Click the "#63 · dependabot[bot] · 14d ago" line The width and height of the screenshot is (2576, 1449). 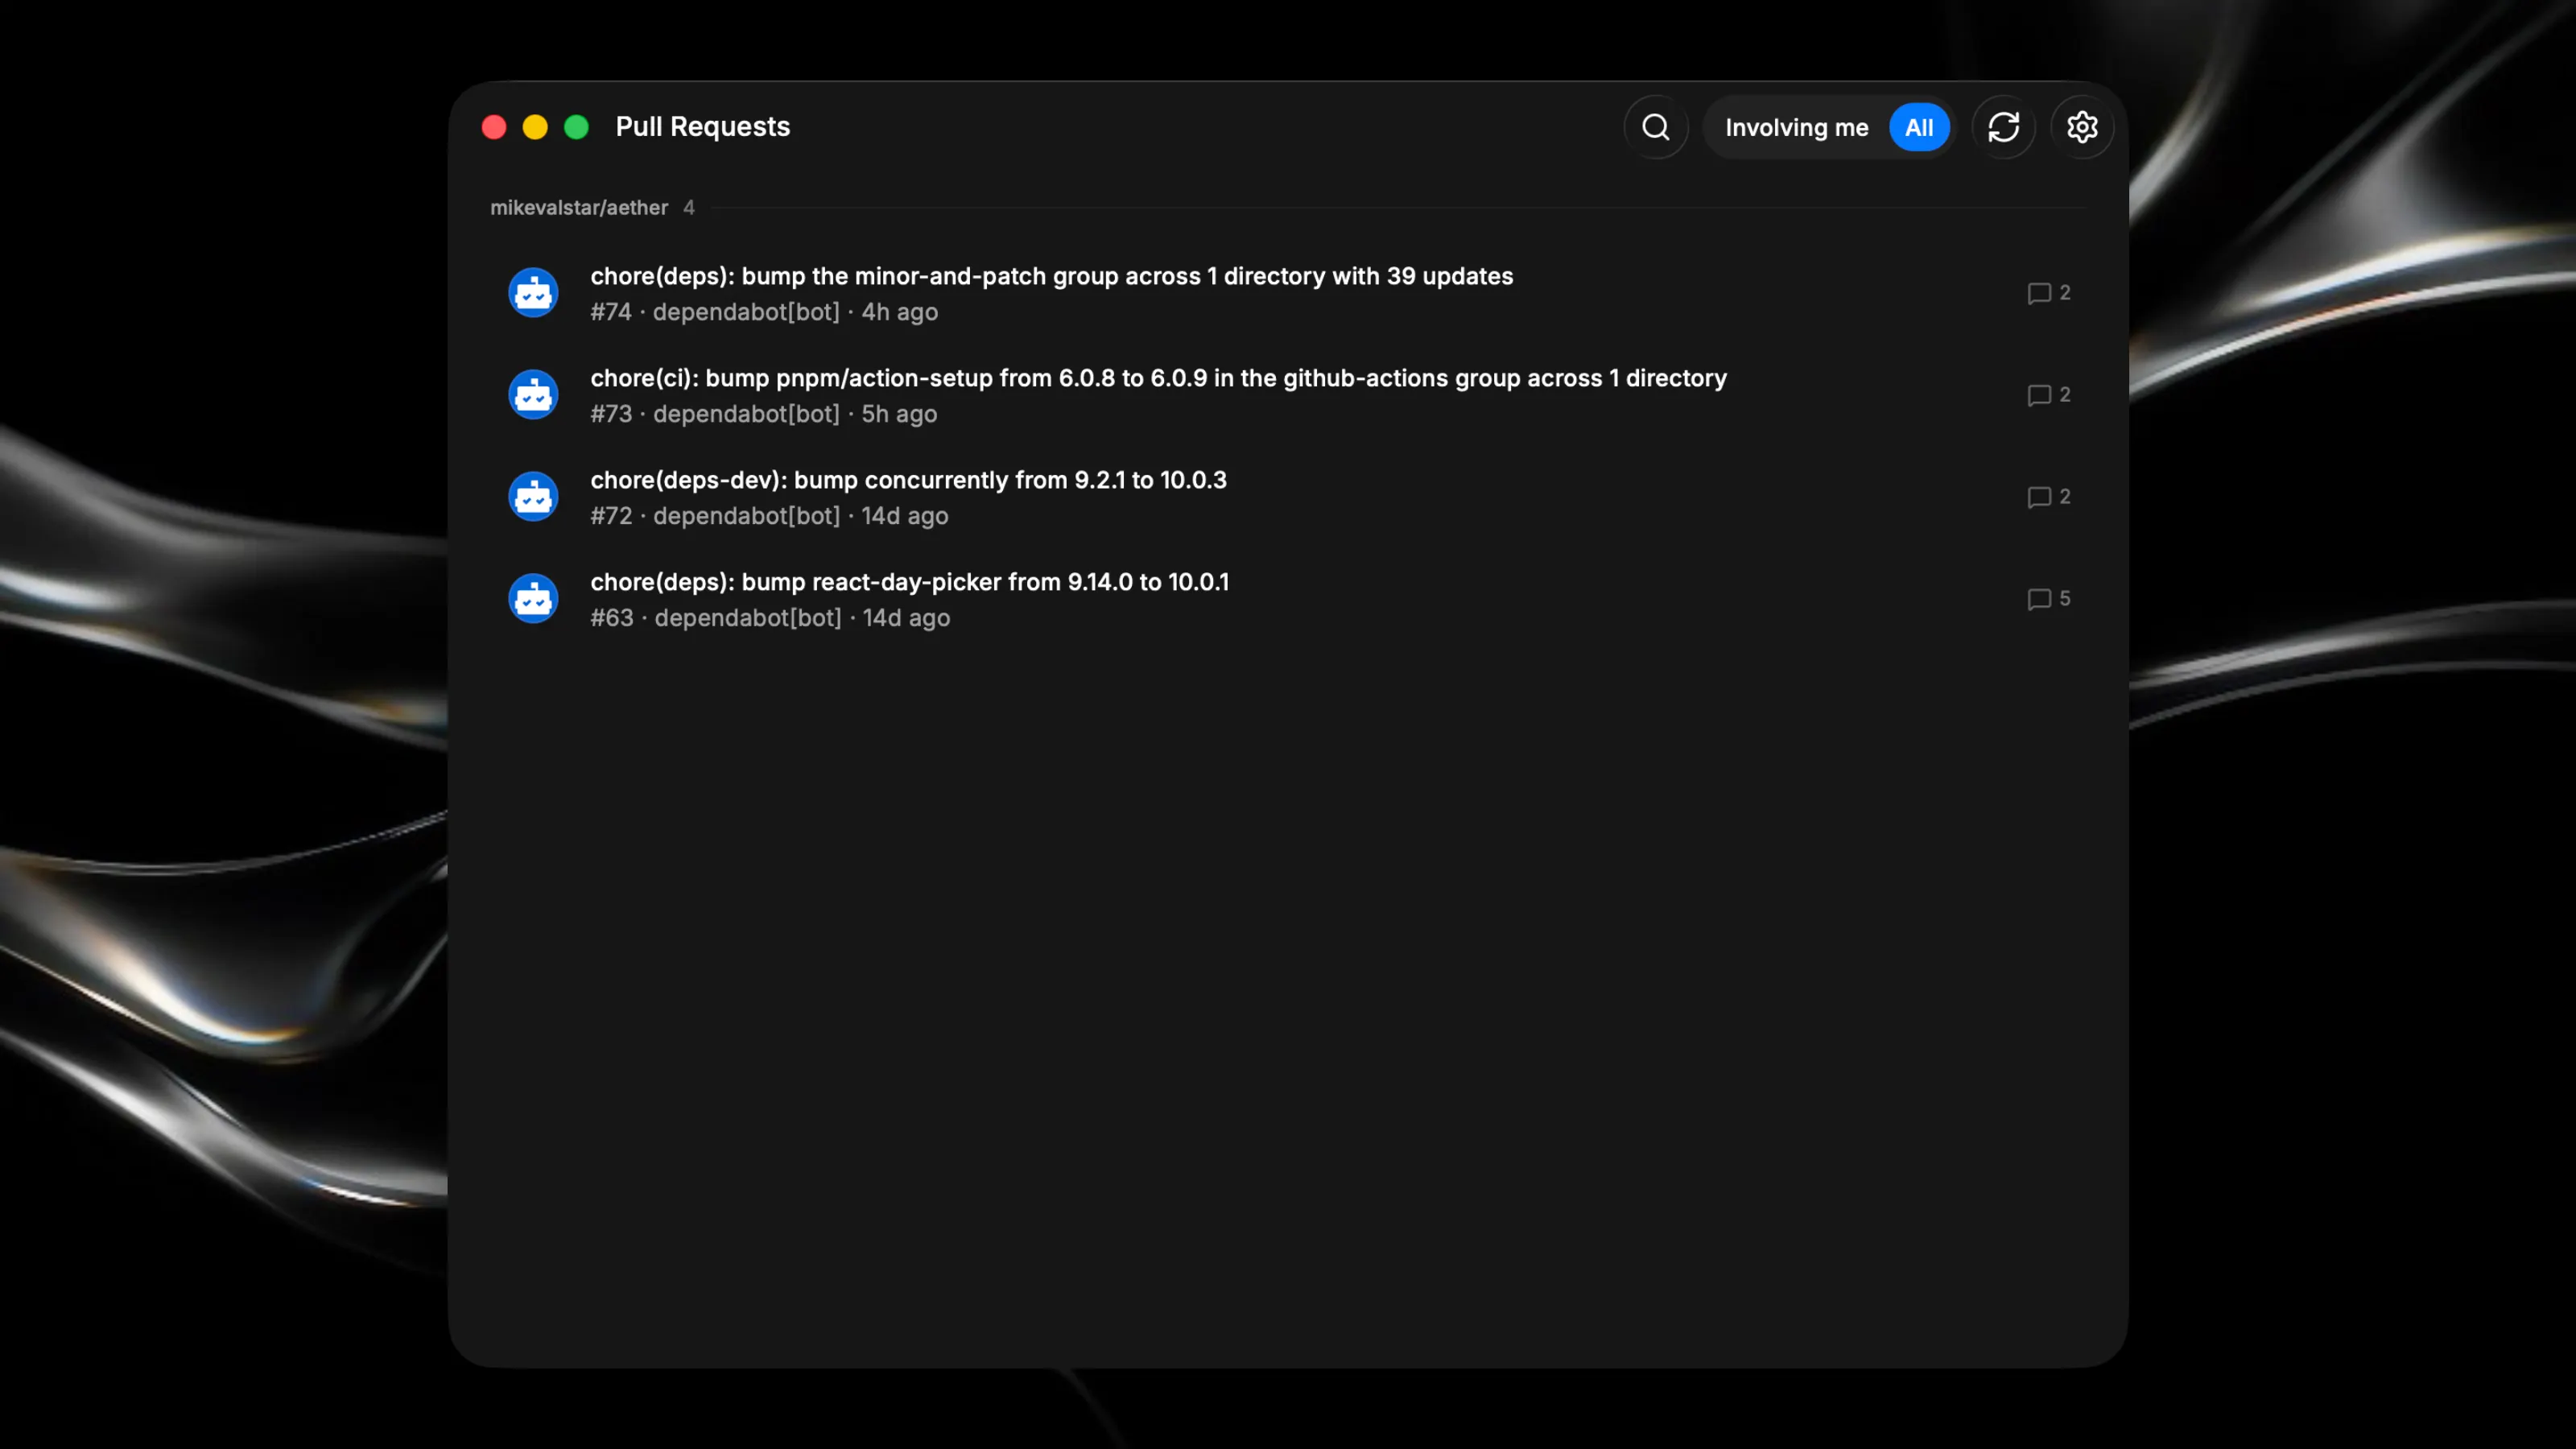[x=770, y=618]
